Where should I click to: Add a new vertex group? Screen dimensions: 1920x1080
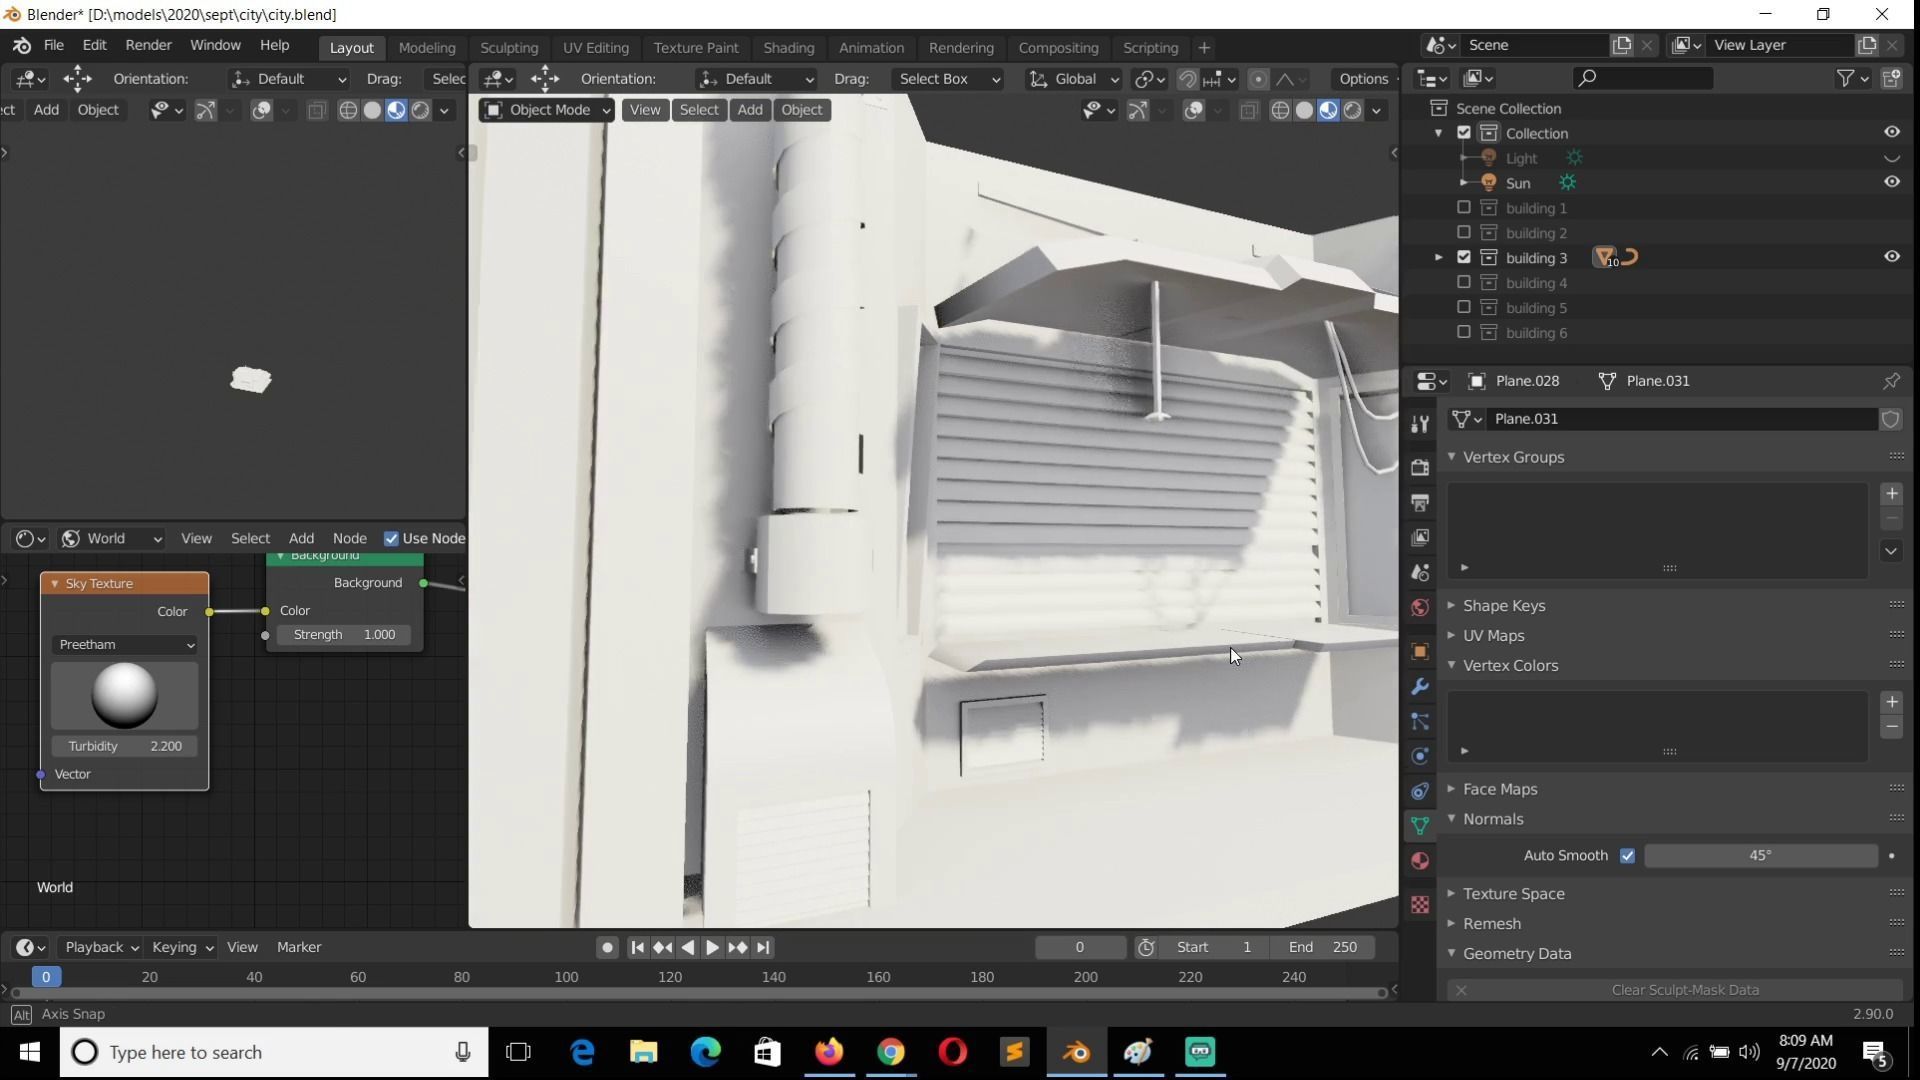pyautogui.click(x=1891, y=494)
